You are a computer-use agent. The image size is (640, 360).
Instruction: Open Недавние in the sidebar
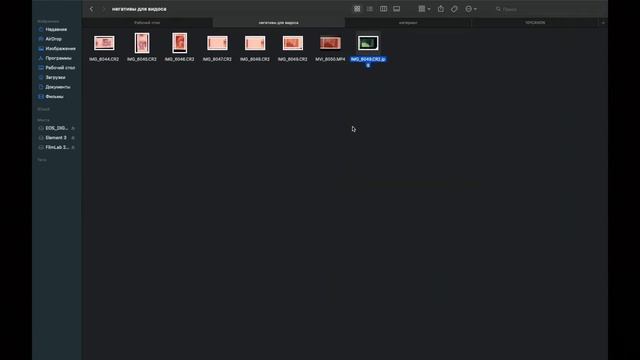56,29
